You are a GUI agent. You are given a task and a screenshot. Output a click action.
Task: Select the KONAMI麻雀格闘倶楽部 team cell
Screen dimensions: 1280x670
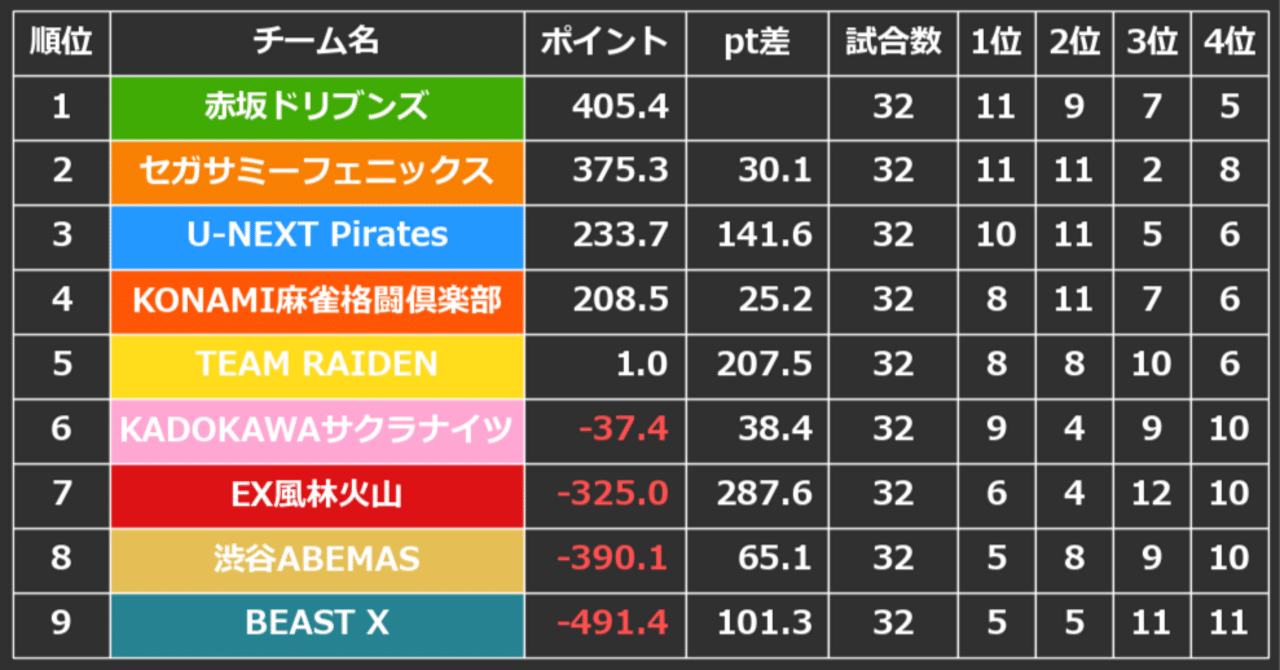tap(317, 301)
